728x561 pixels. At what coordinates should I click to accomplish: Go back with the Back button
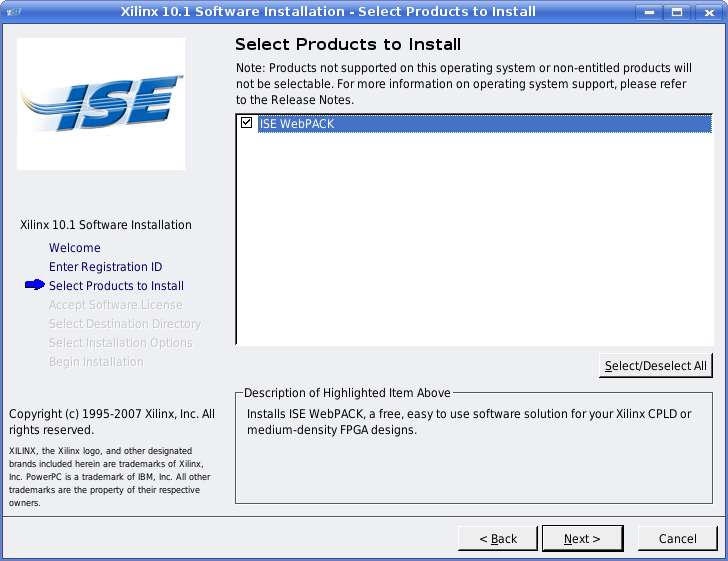pyautogui.click(x=498, y=539)
